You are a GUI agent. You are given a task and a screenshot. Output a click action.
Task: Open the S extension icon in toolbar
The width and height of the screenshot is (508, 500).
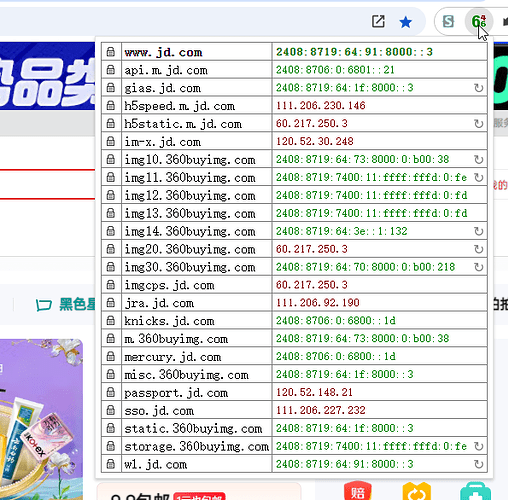click(448, 22)
